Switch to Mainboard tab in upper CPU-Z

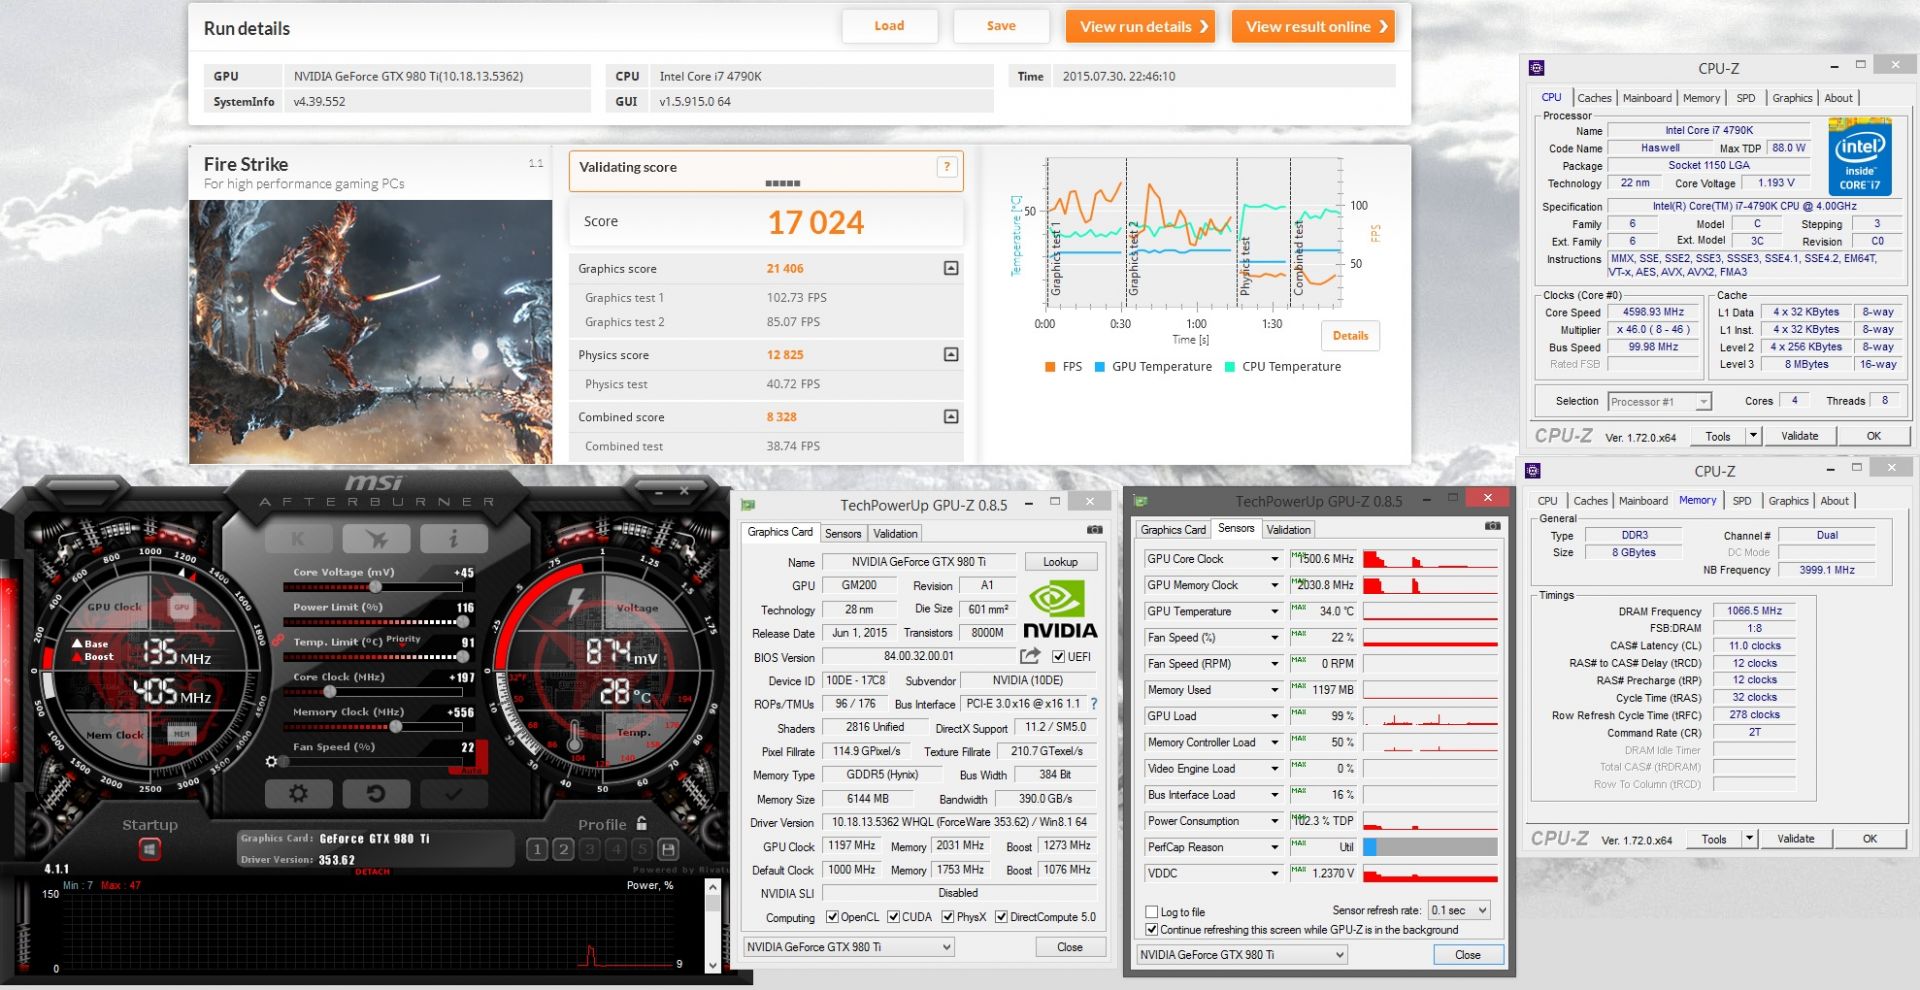click(1647, 98)
